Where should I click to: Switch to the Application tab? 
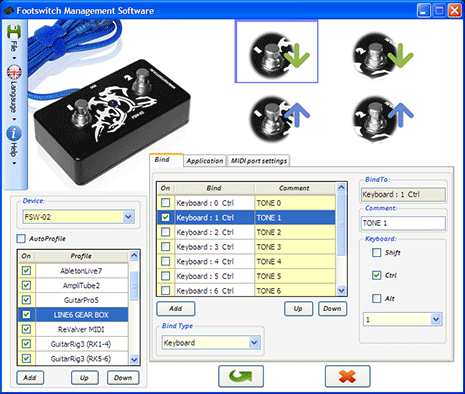(205, 161)
